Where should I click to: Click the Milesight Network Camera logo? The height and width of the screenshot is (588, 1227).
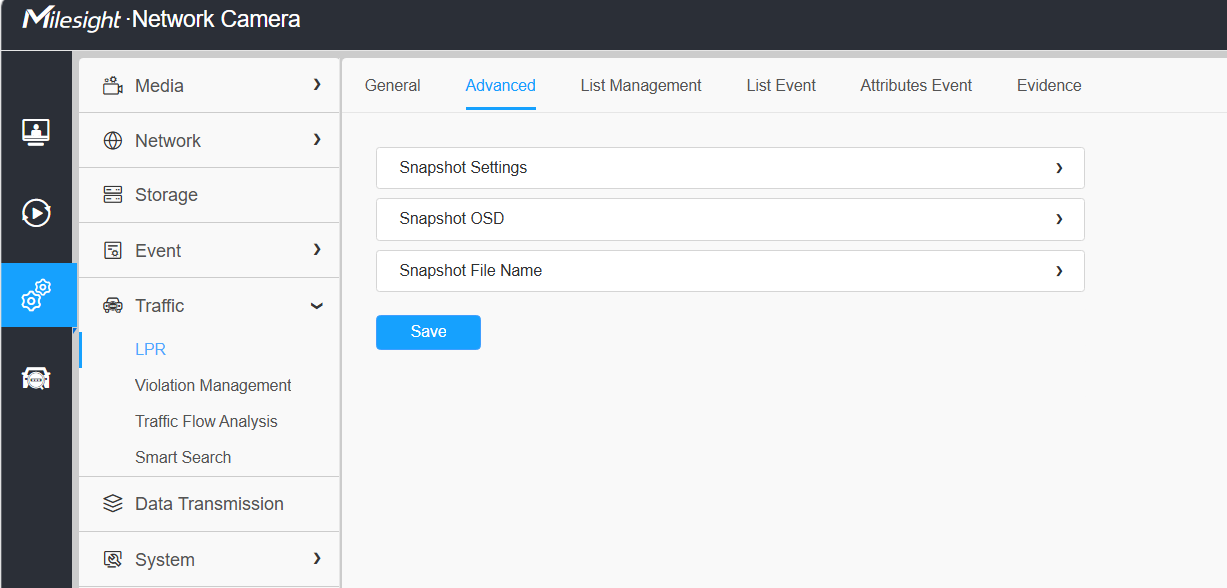(161, 19)
